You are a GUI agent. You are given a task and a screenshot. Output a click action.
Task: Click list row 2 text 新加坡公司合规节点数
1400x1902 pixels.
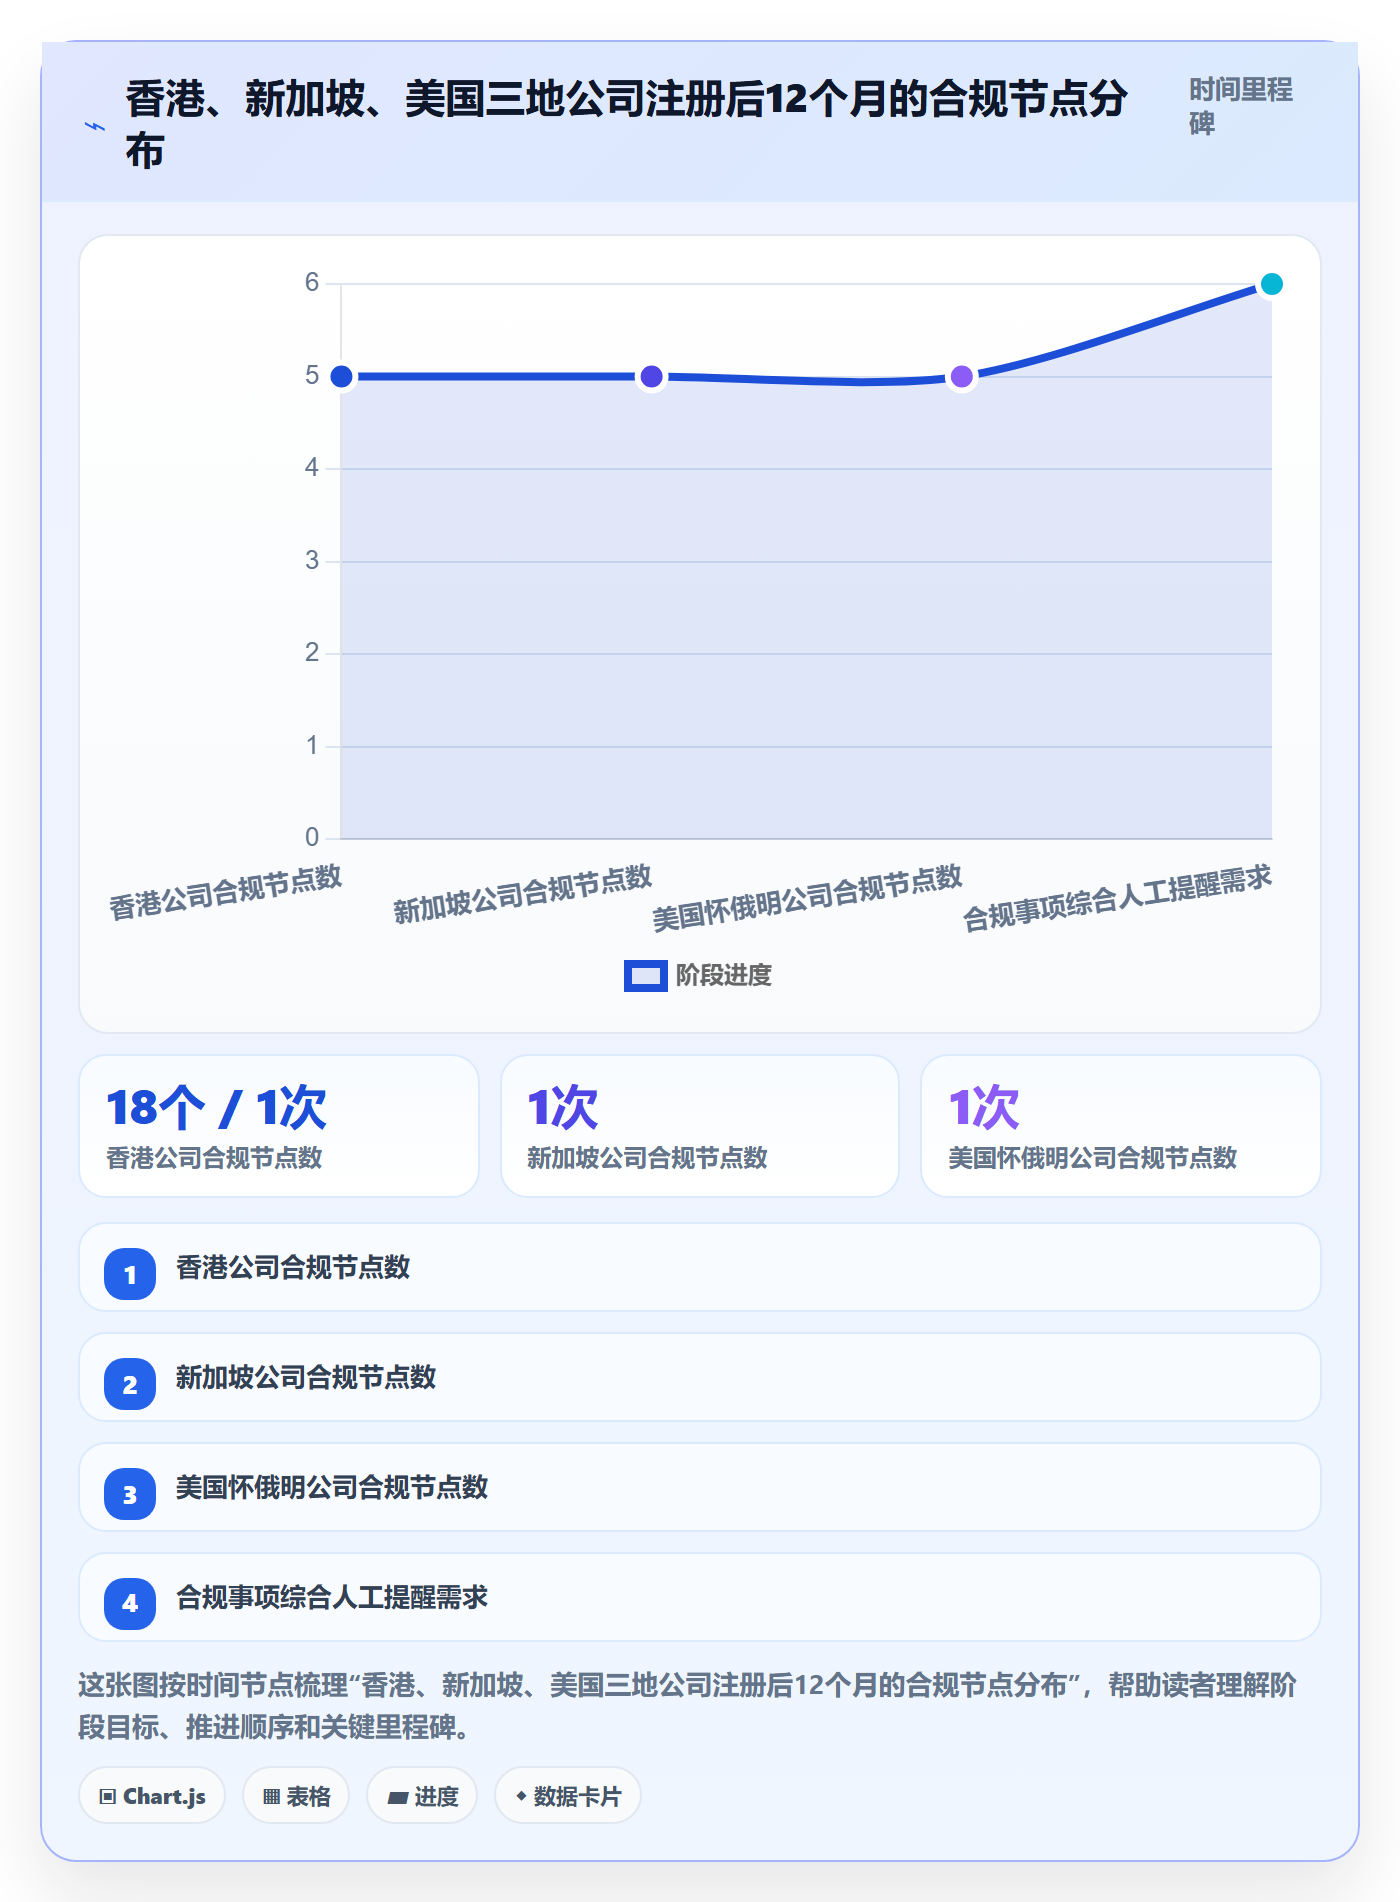click(306, 1377)
